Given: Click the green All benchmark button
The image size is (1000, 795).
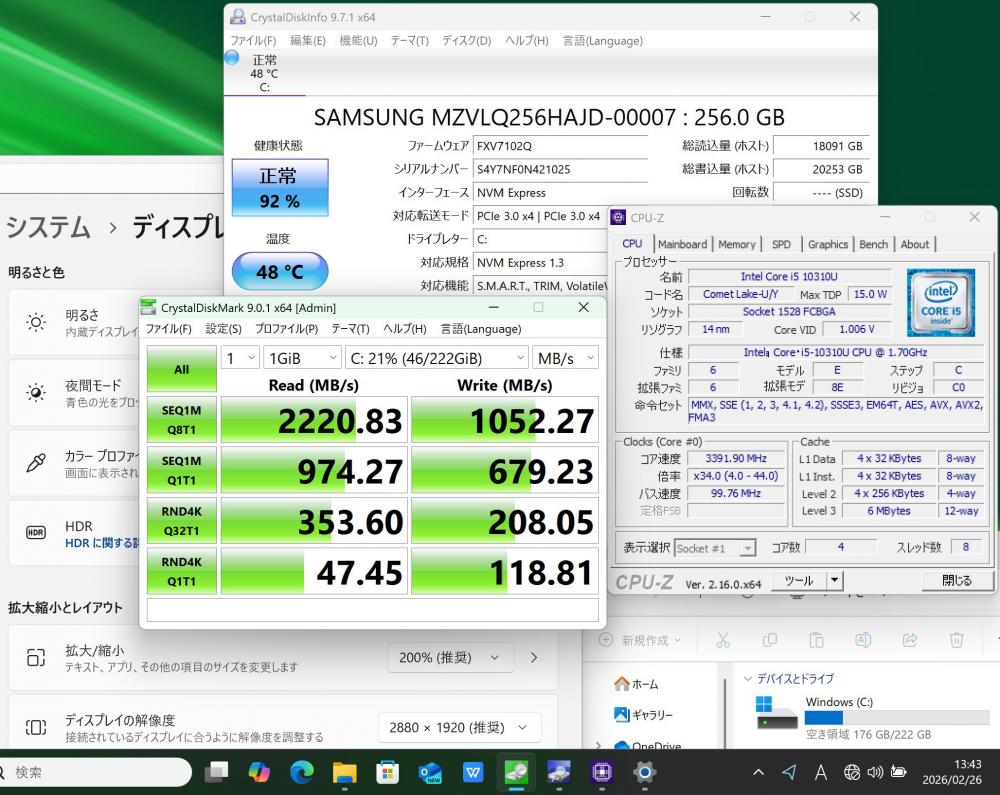Looking at the screenshot, I should [x=181, y=369].
